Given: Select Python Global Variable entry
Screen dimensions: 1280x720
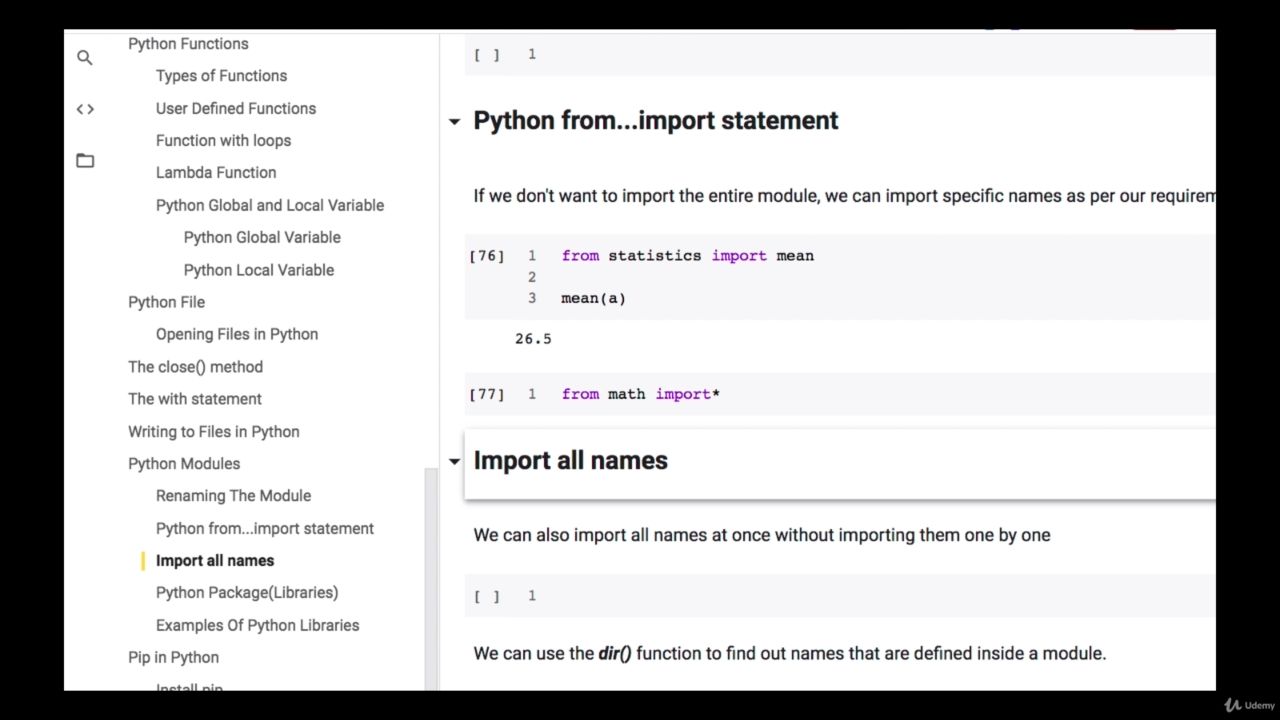Looking at the screenshot, I should pos(262,237).
